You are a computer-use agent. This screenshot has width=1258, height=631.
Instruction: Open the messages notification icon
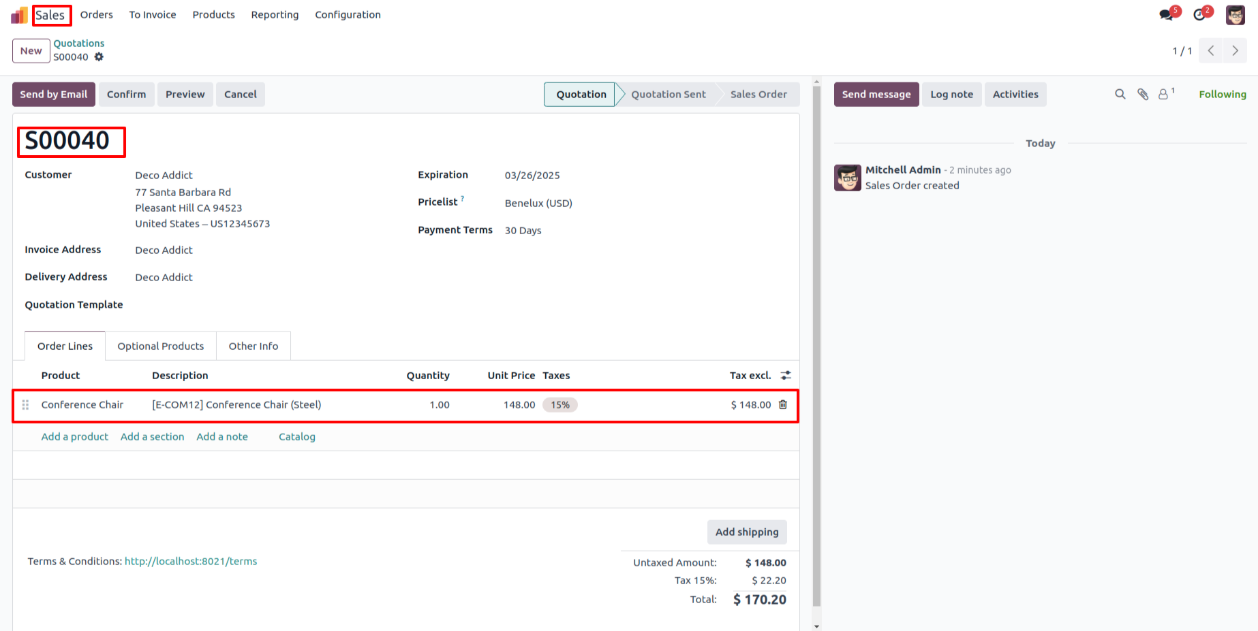coord(1166,15)
